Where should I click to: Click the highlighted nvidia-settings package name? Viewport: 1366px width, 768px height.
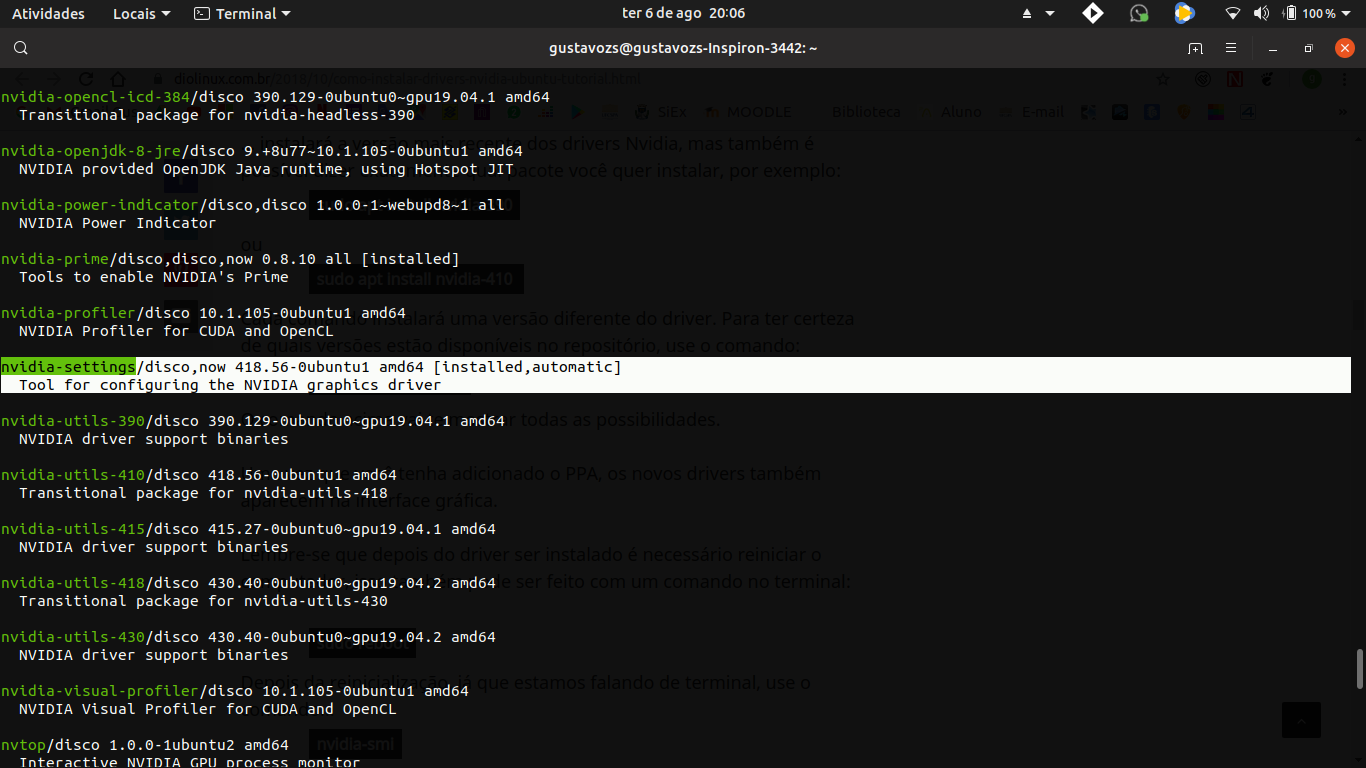click(68, 367)
